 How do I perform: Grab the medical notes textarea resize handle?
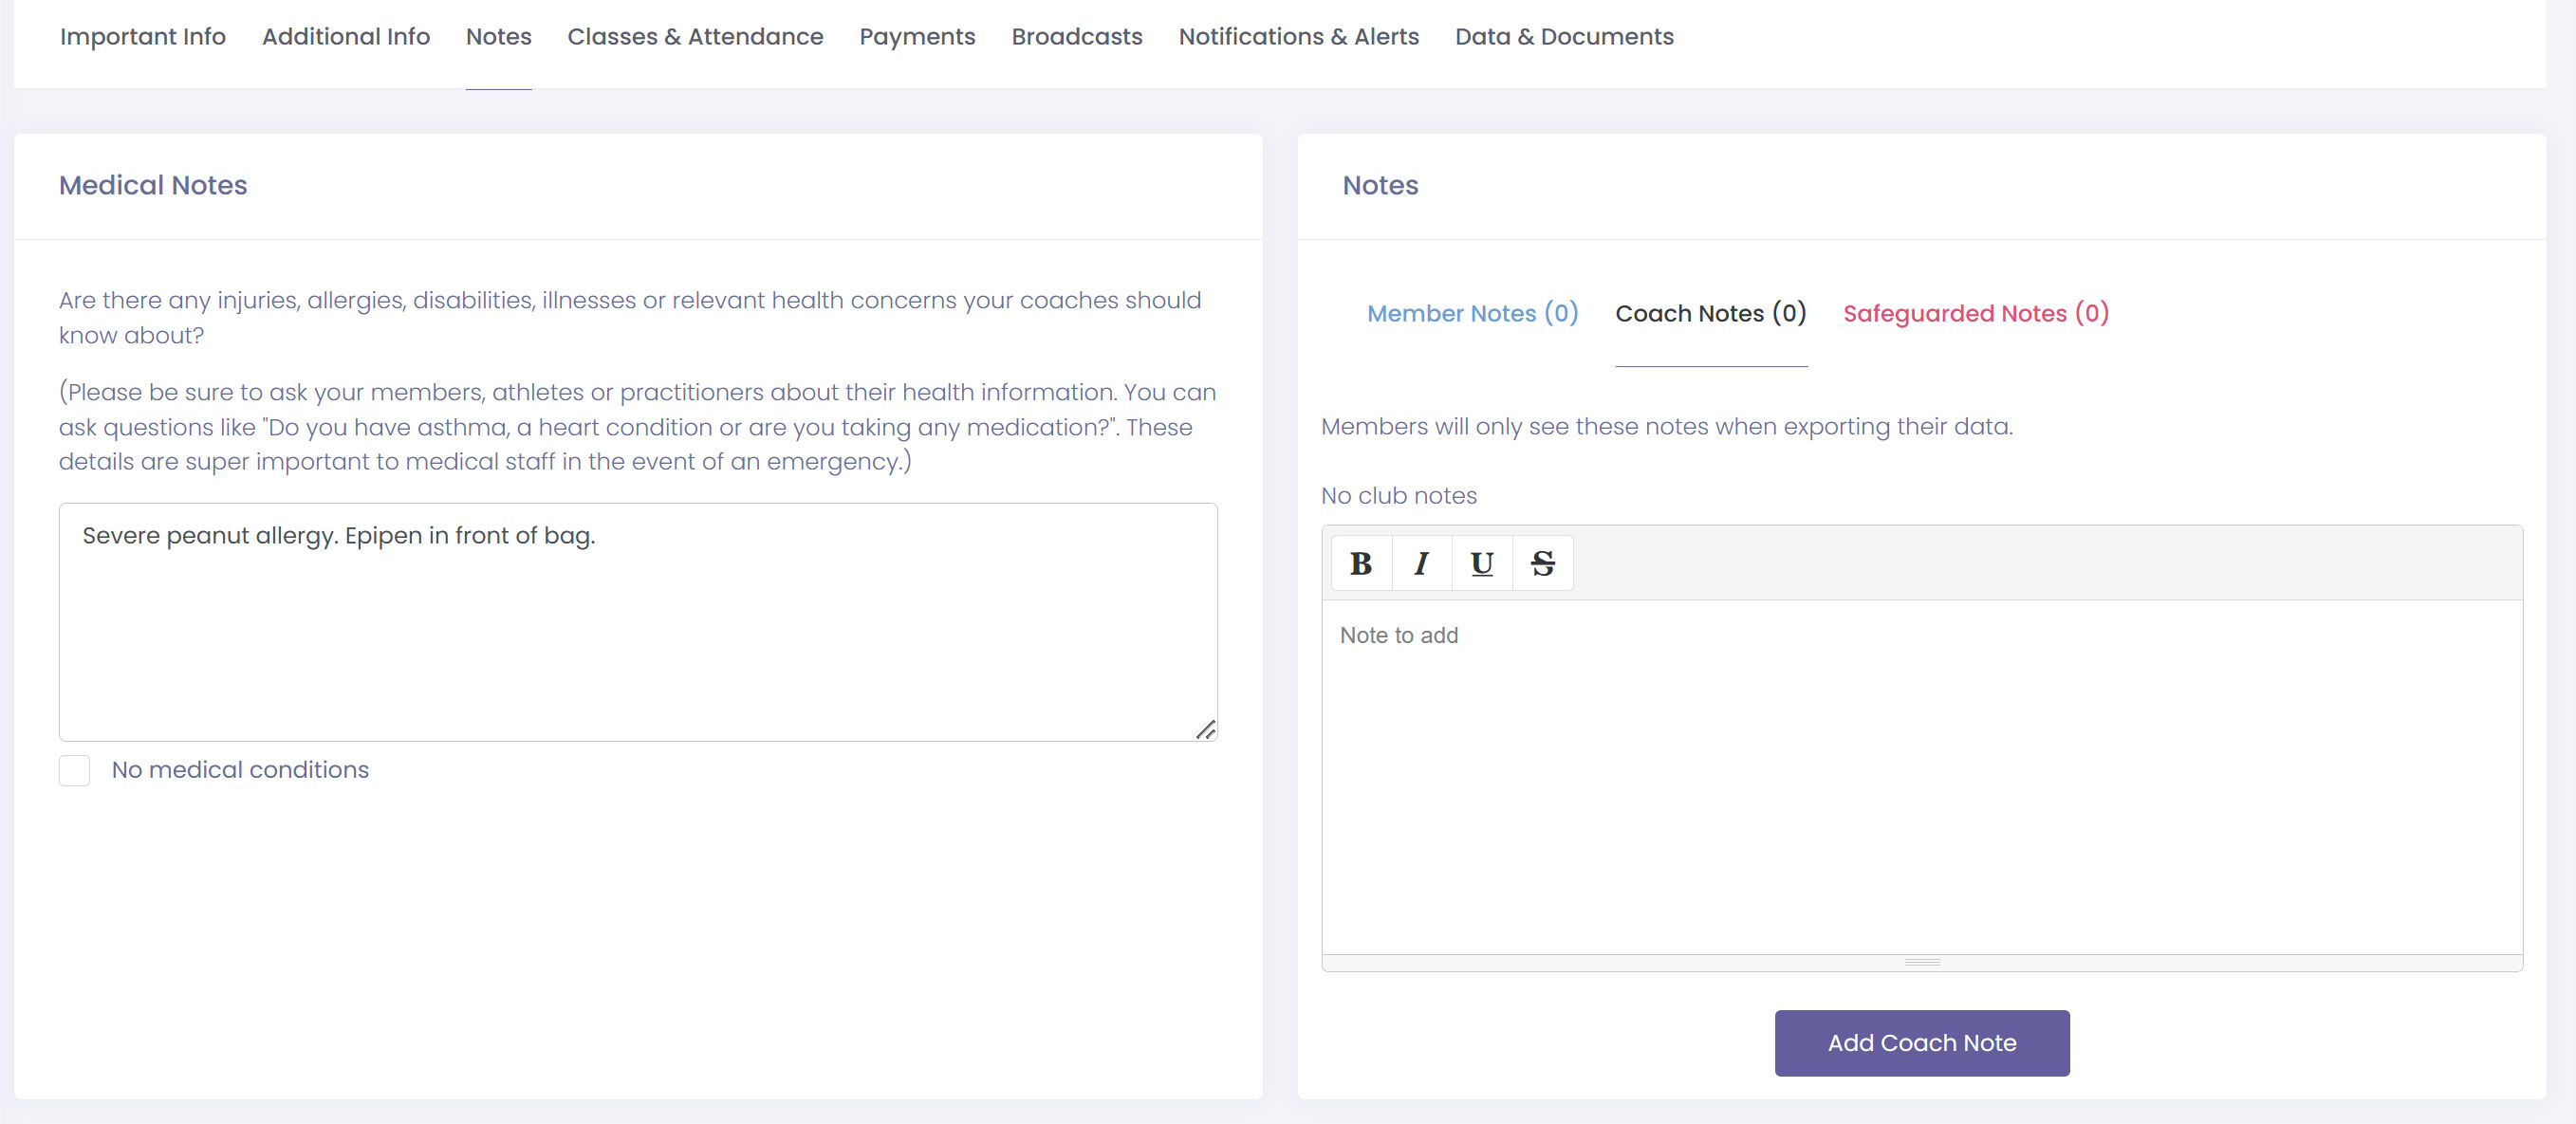pos(1206,730)
